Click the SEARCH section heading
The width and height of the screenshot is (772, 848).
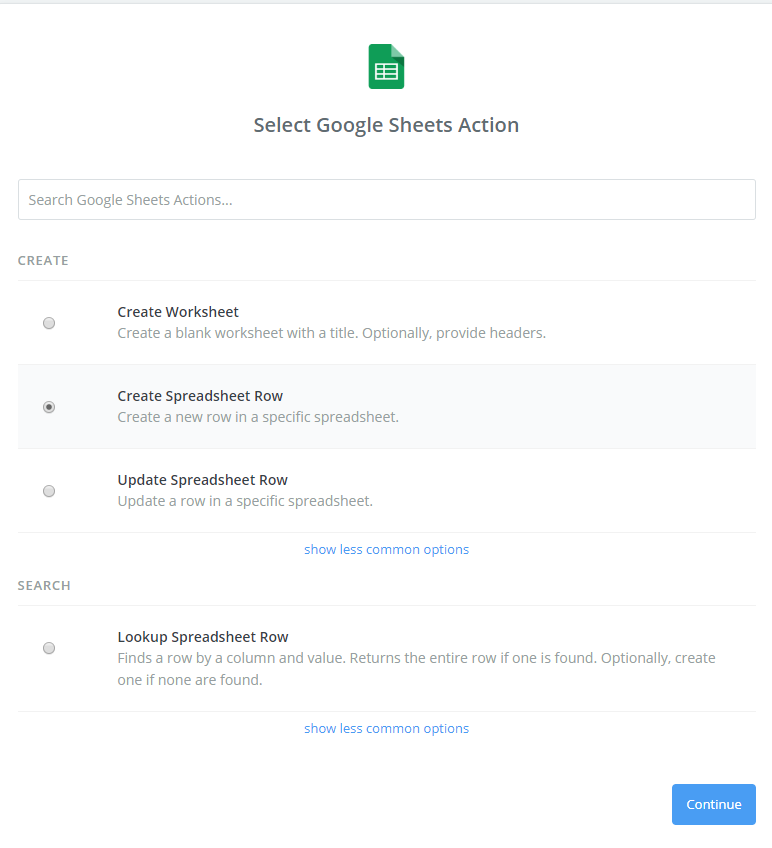coord(44,586)
